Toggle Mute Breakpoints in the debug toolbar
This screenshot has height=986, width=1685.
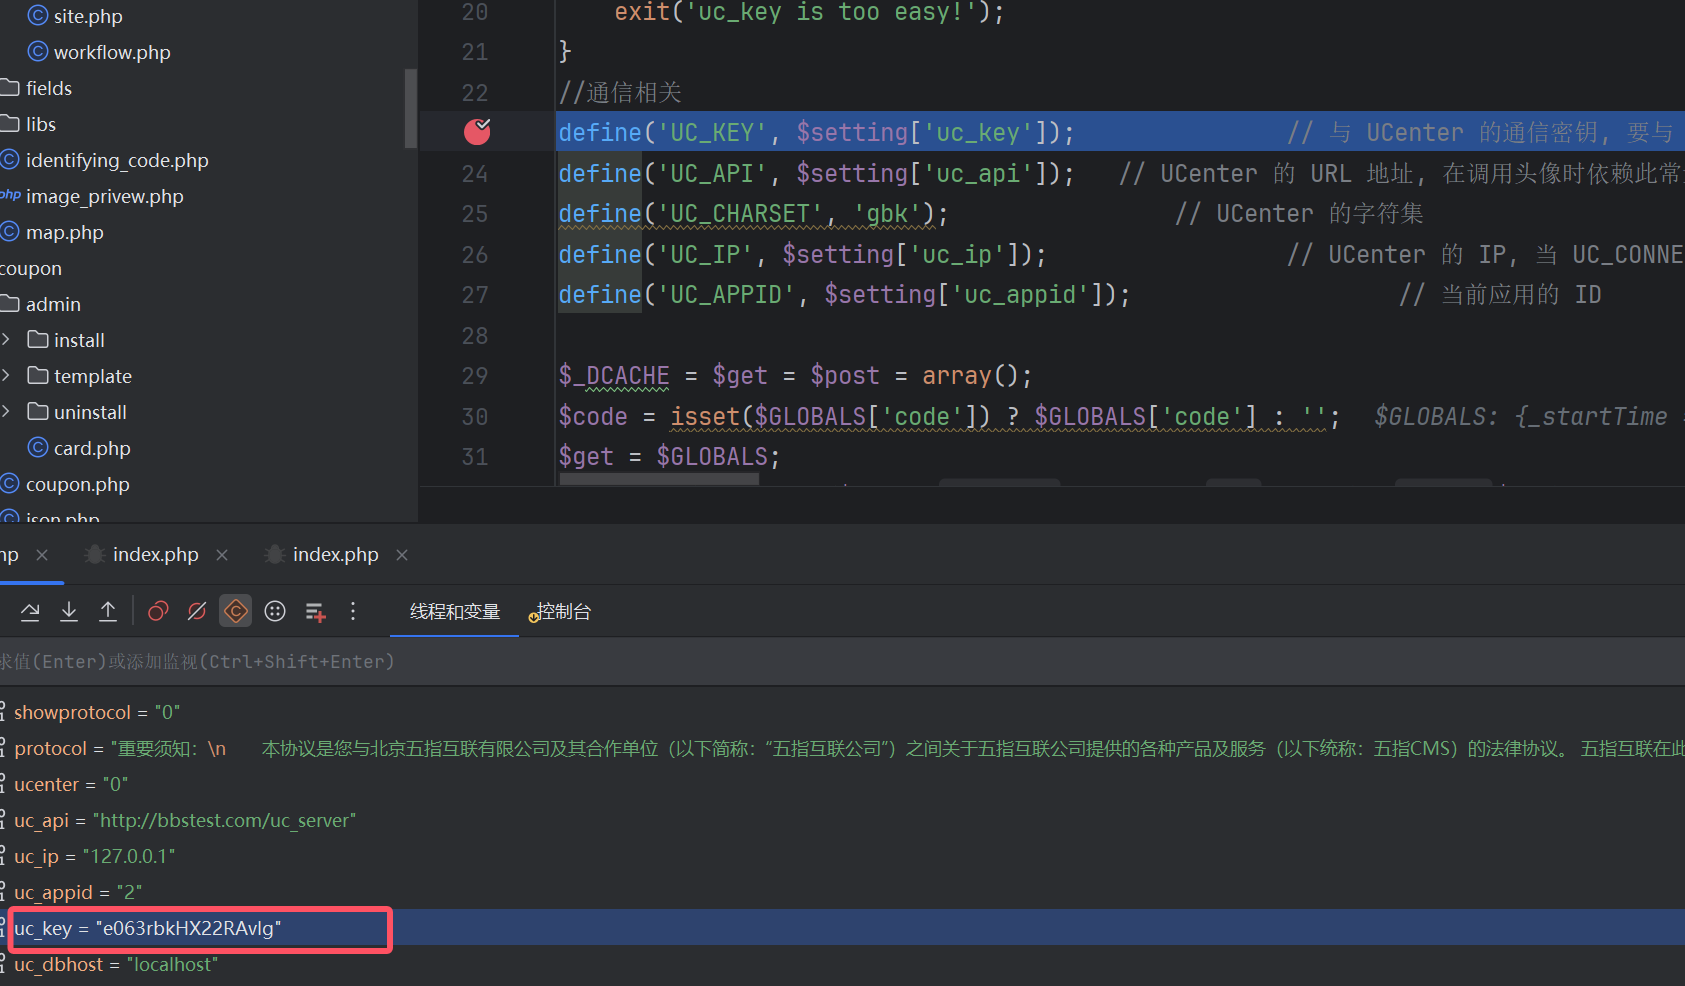point(197,611)
